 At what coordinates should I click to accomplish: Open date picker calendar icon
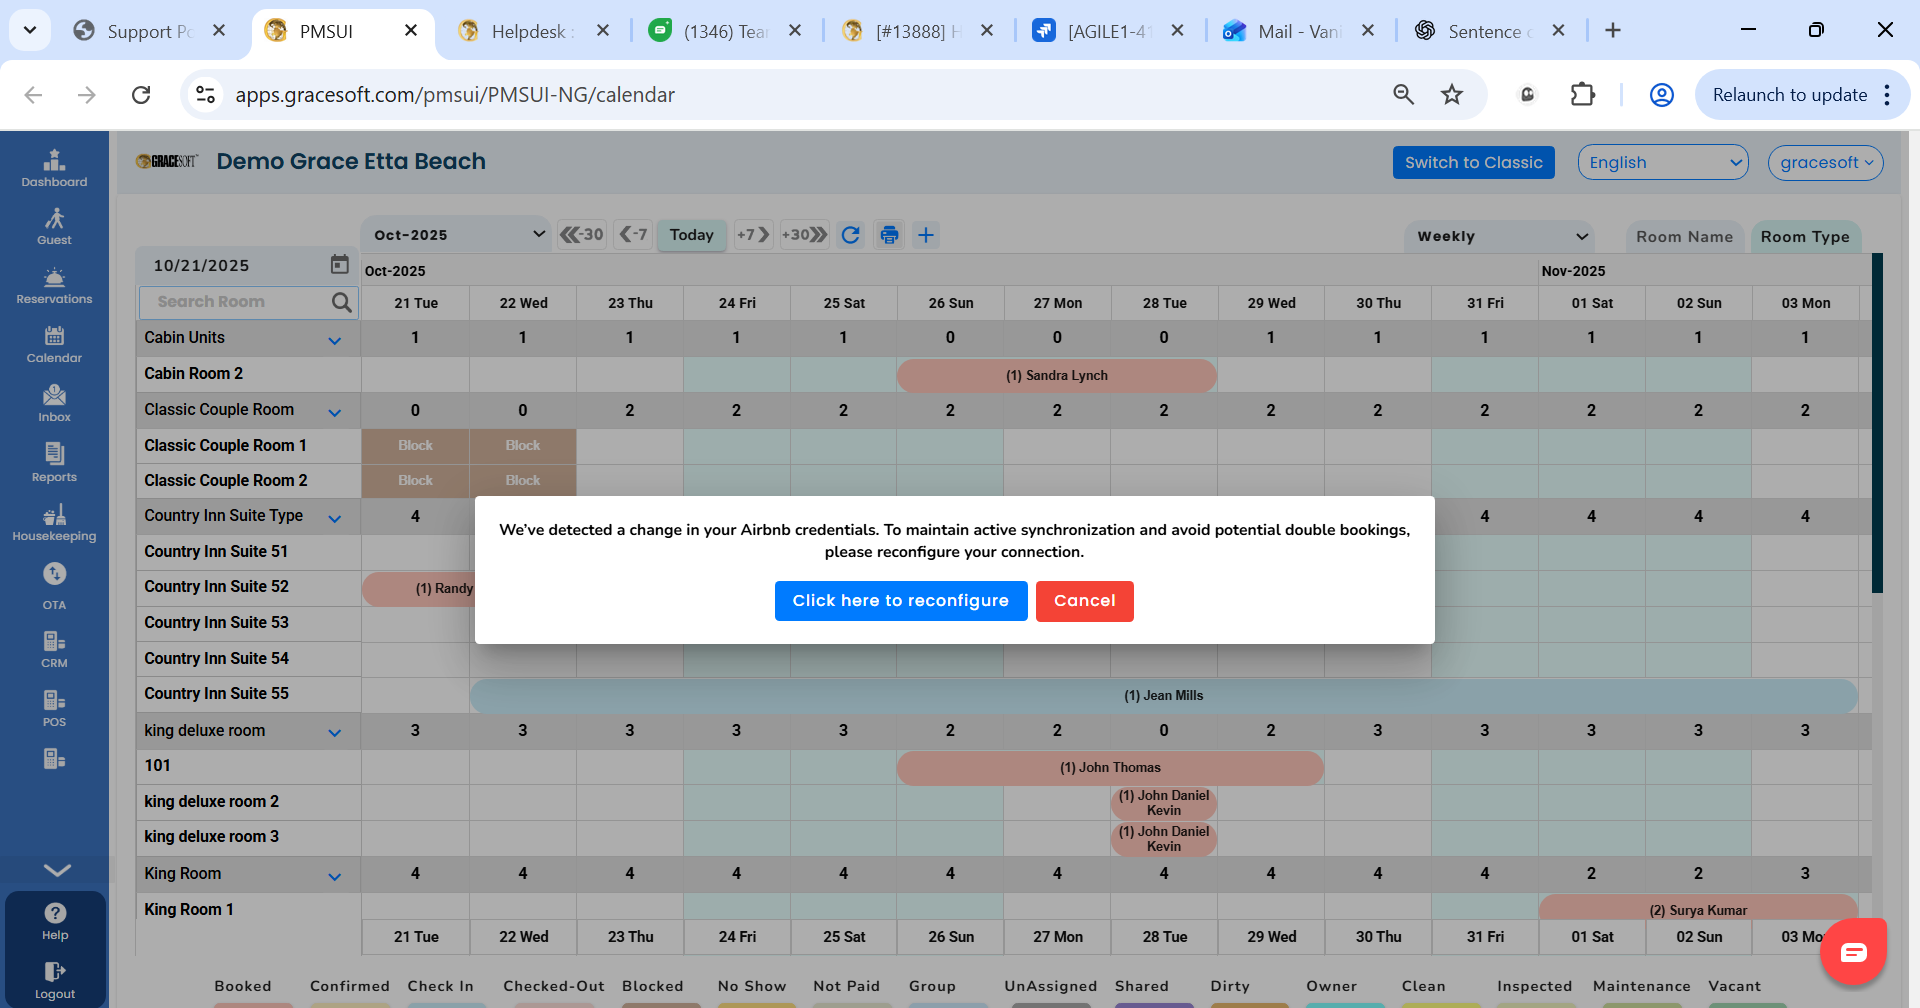340,264
